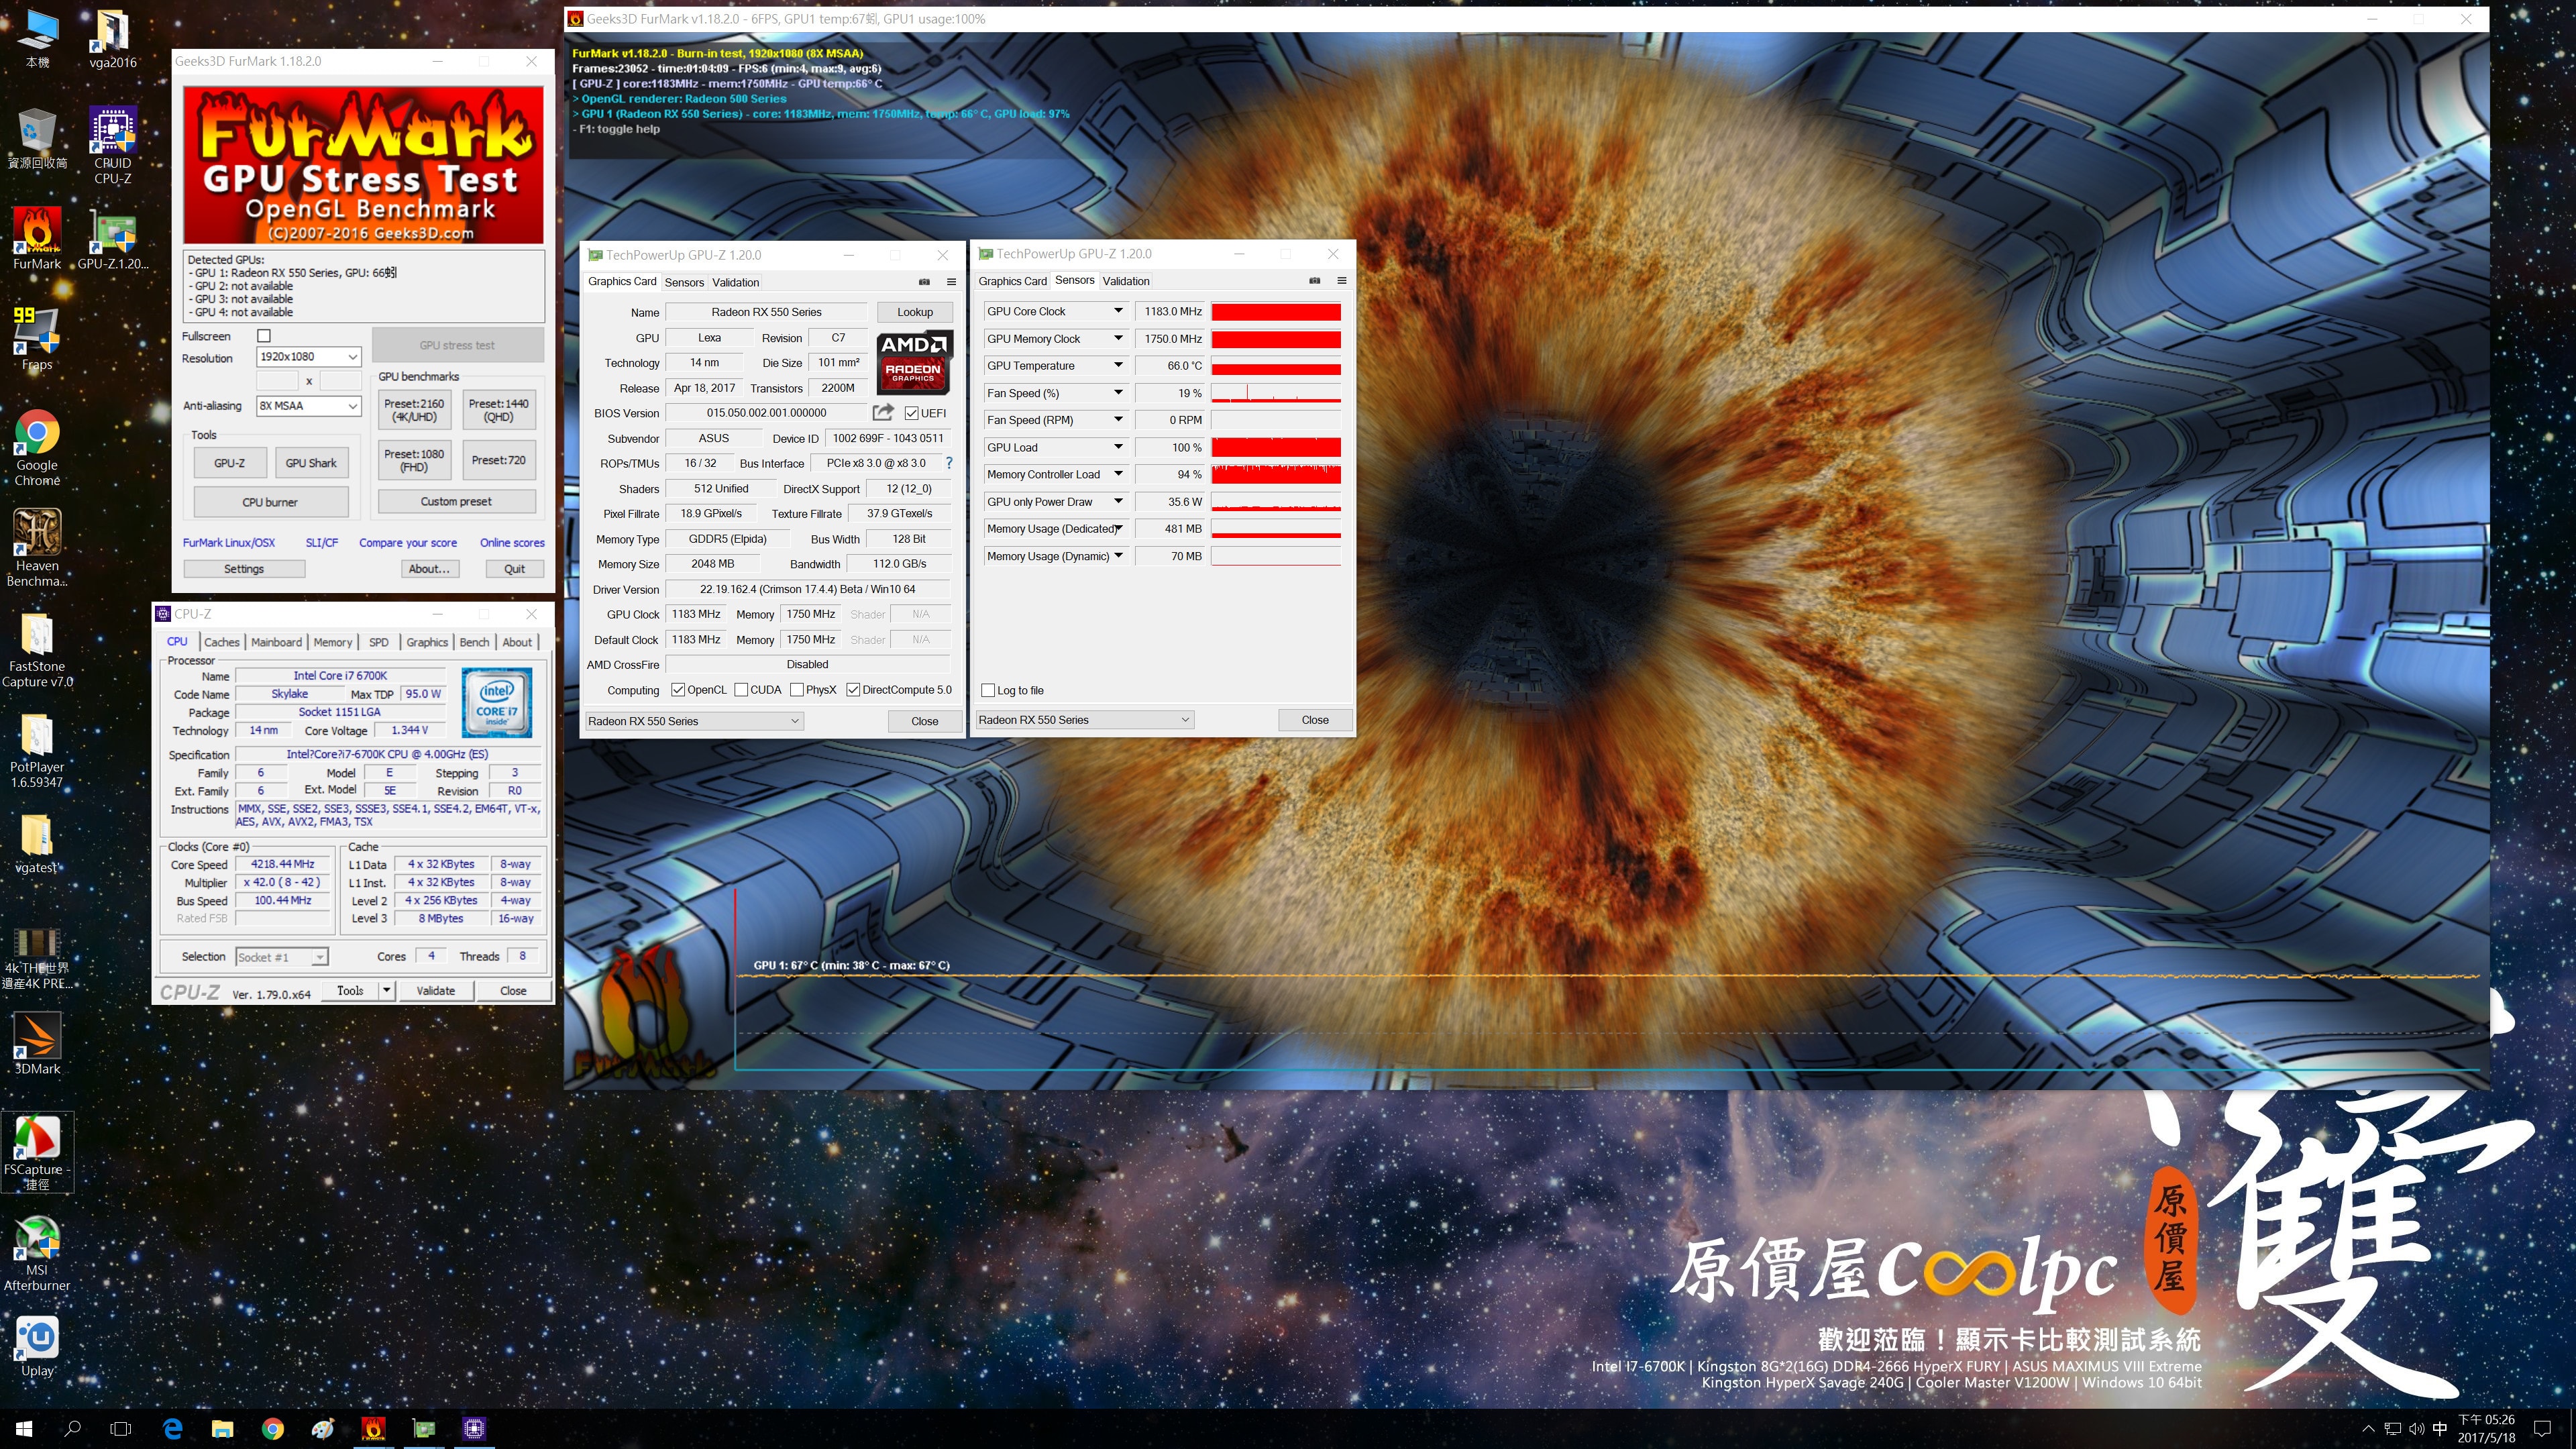
Task: Open the Heaven Benchmark desktop icon
Action: [x=37, y=548]
